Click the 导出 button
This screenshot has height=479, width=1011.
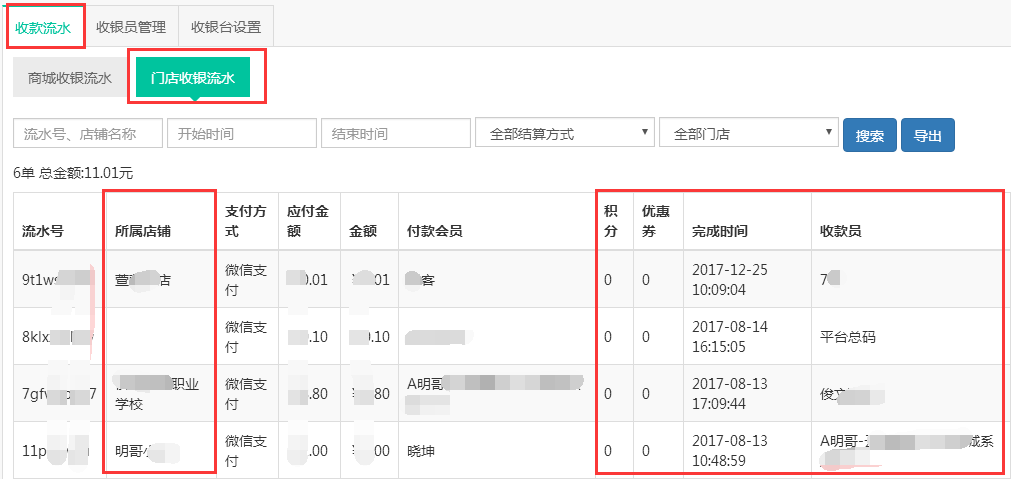click(927, 136)
